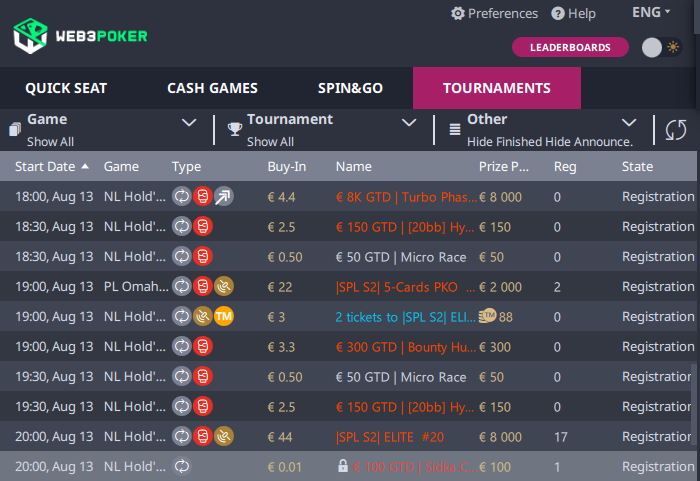
Task: Click the red knockout icon in the Bounty Hunter row
Action: coord(203,347)
